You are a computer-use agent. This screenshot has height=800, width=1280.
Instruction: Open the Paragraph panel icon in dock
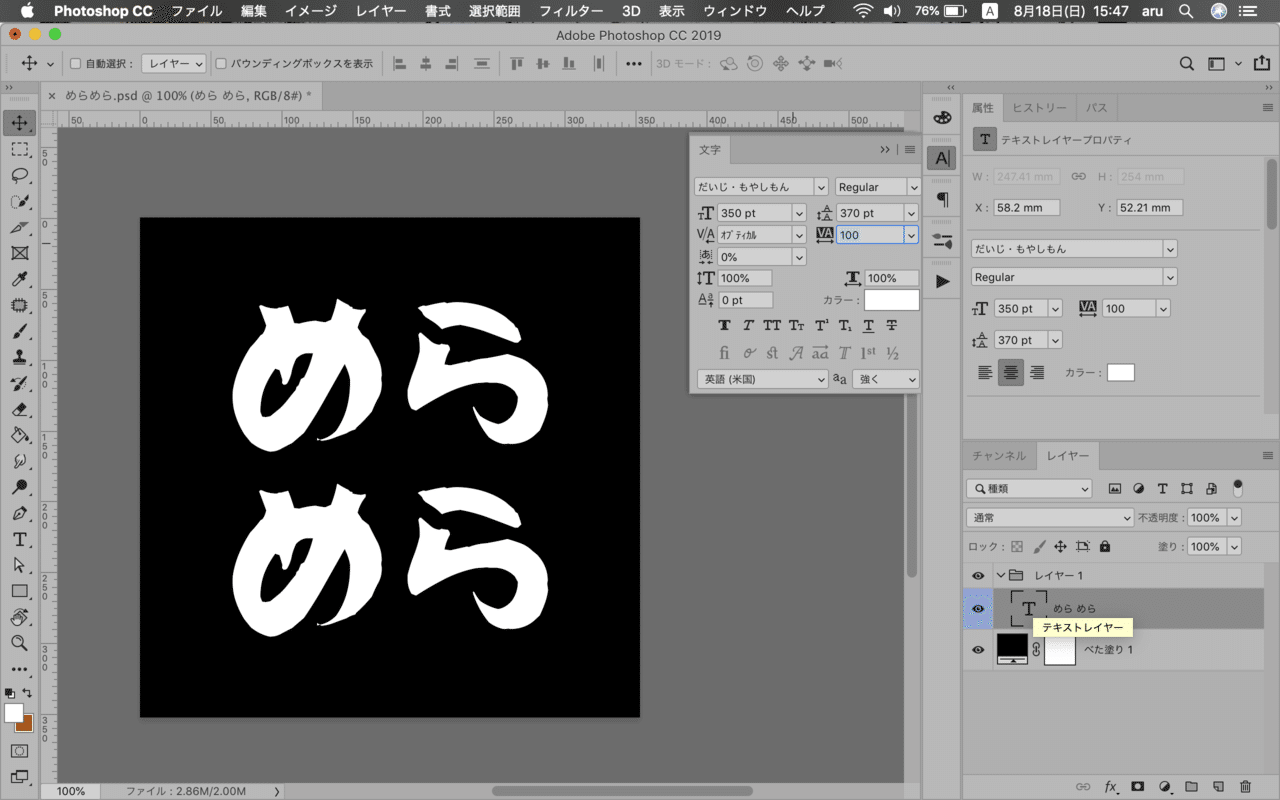(x=942, y=199)
